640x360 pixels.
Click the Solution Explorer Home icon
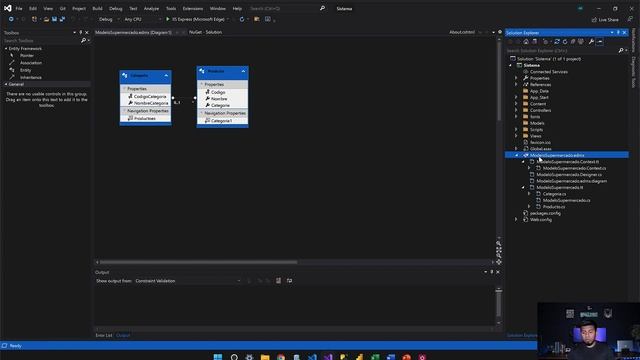coord(526,42)
